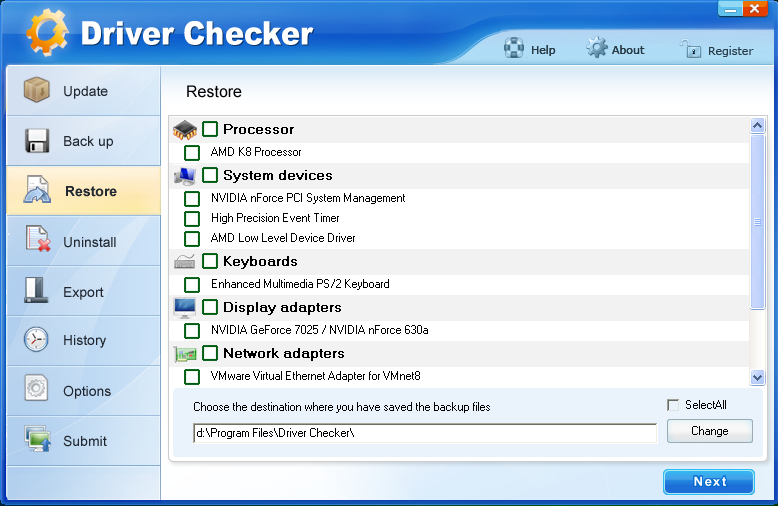
Task: Select the Restore tab label
Action: coord(91,191)
